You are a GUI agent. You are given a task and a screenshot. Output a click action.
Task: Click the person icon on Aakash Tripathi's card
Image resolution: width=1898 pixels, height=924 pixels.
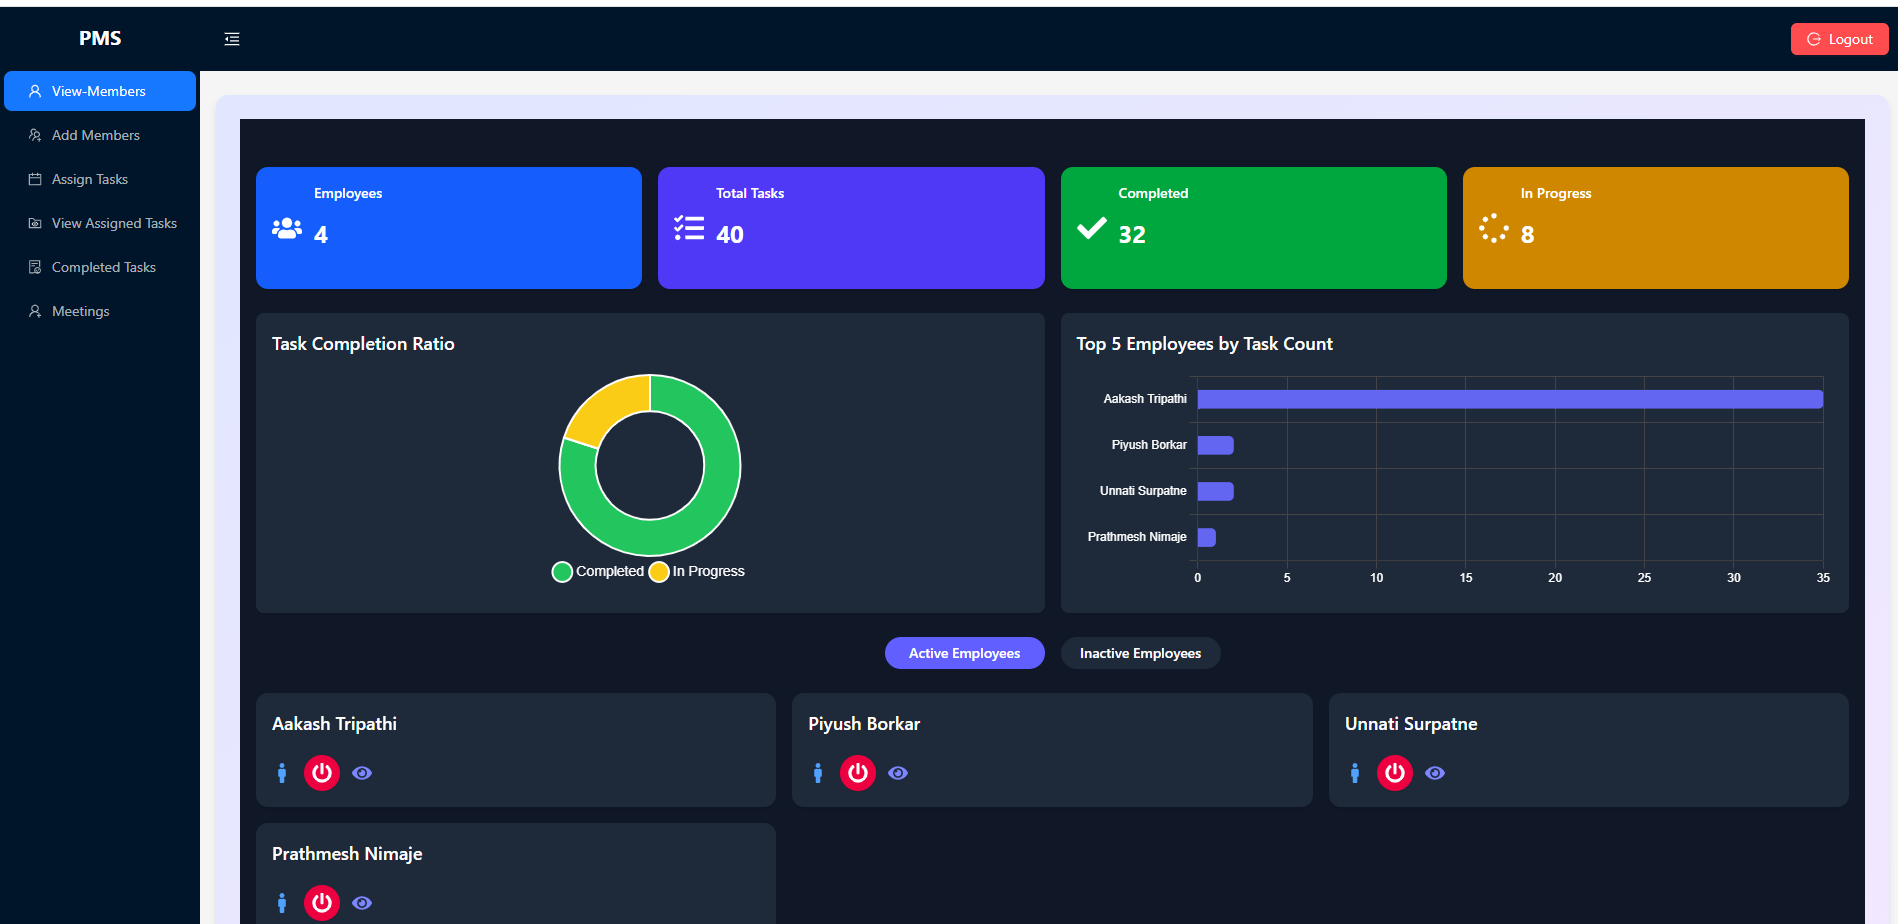(282, 773)
